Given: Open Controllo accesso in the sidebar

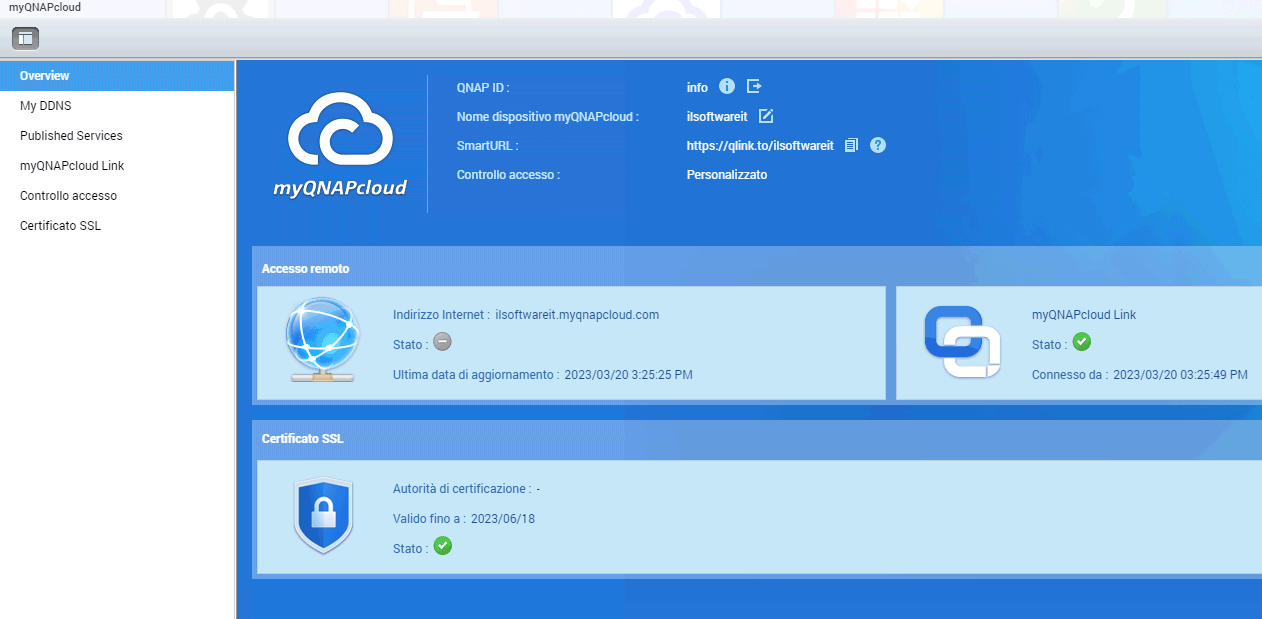Looking at the screenshot, I should 117,196.
